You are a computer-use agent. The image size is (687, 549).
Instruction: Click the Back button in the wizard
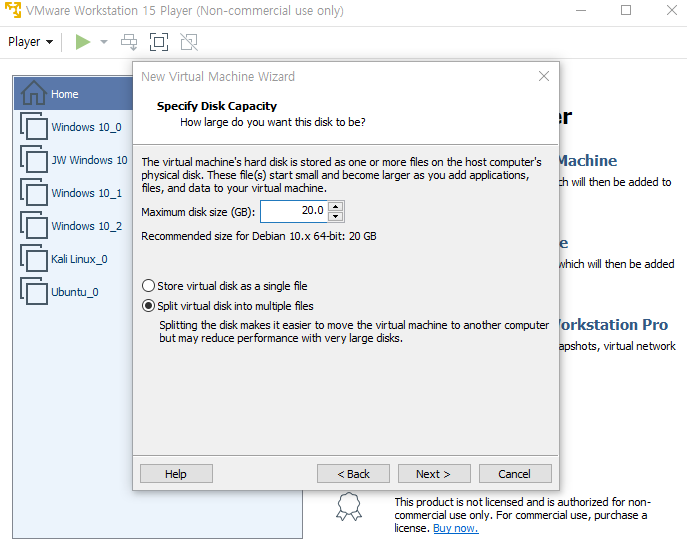(353, 474)
